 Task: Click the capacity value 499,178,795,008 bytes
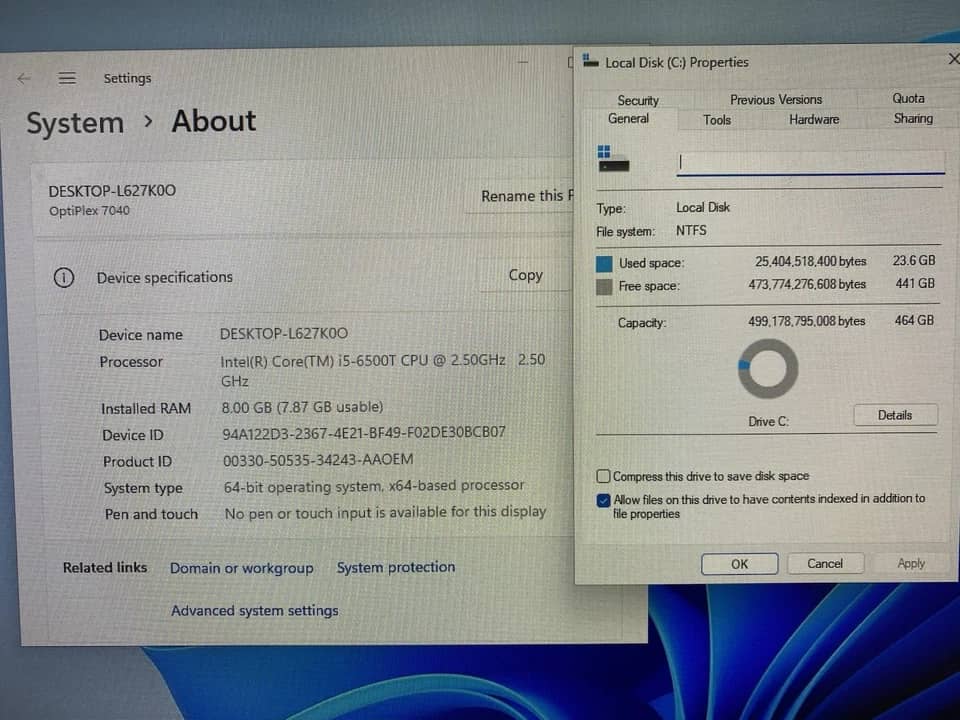point(806,321)
